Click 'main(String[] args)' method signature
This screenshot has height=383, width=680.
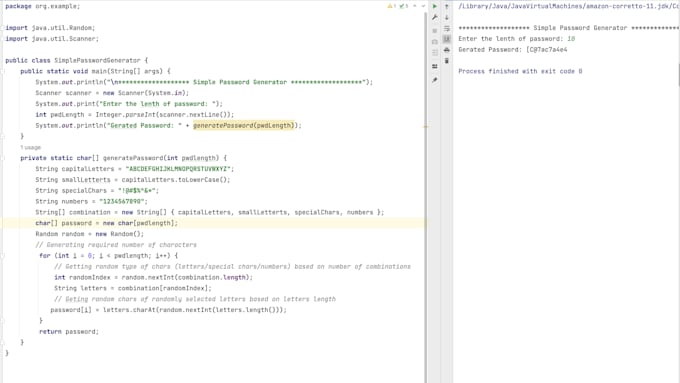(x=131, y=71)
